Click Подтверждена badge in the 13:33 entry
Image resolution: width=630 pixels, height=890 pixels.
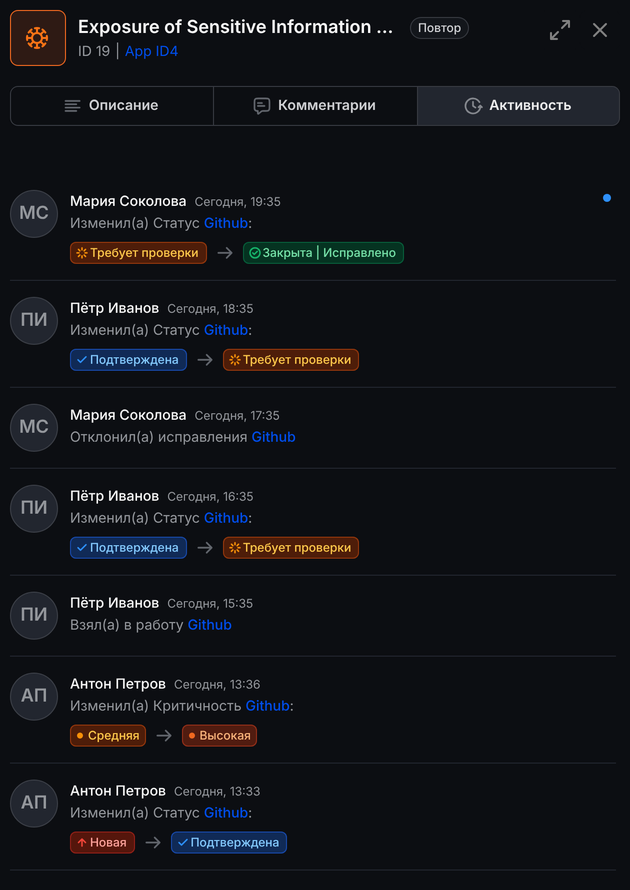[x=229, y=843]
